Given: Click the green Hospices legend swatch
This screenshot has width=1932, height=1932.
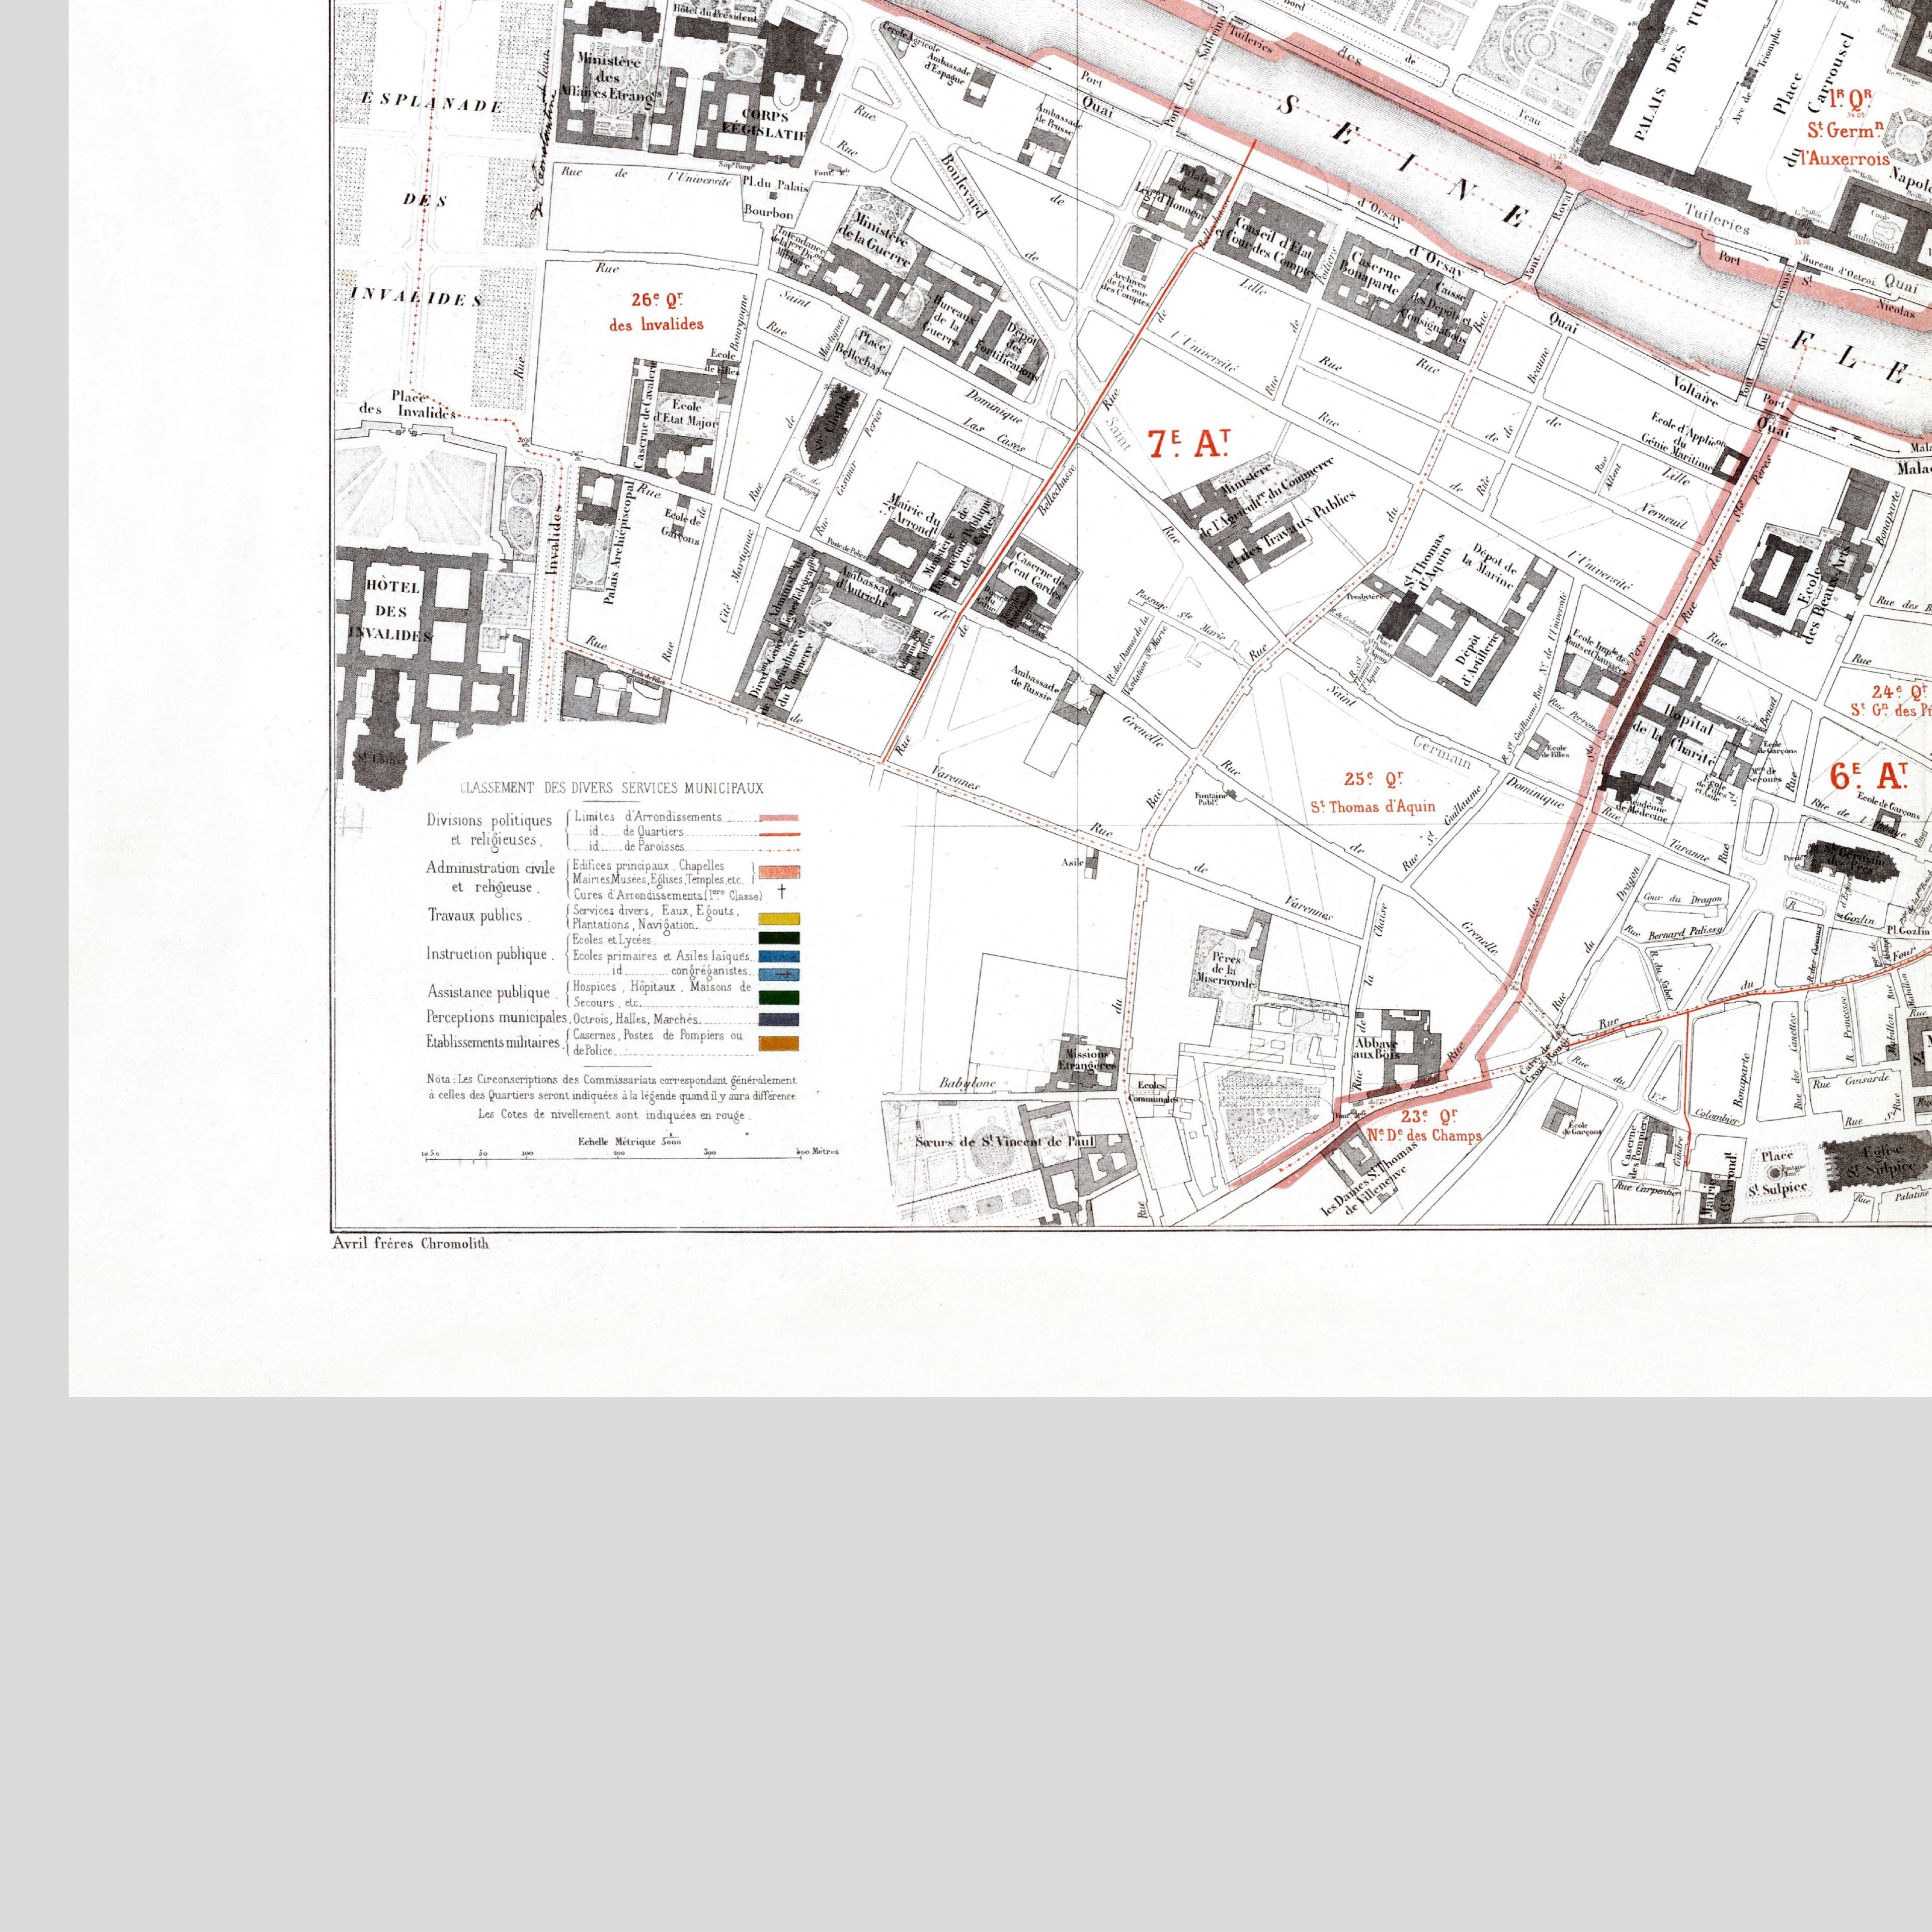Looking at the screenshot, I should [778, 997].
